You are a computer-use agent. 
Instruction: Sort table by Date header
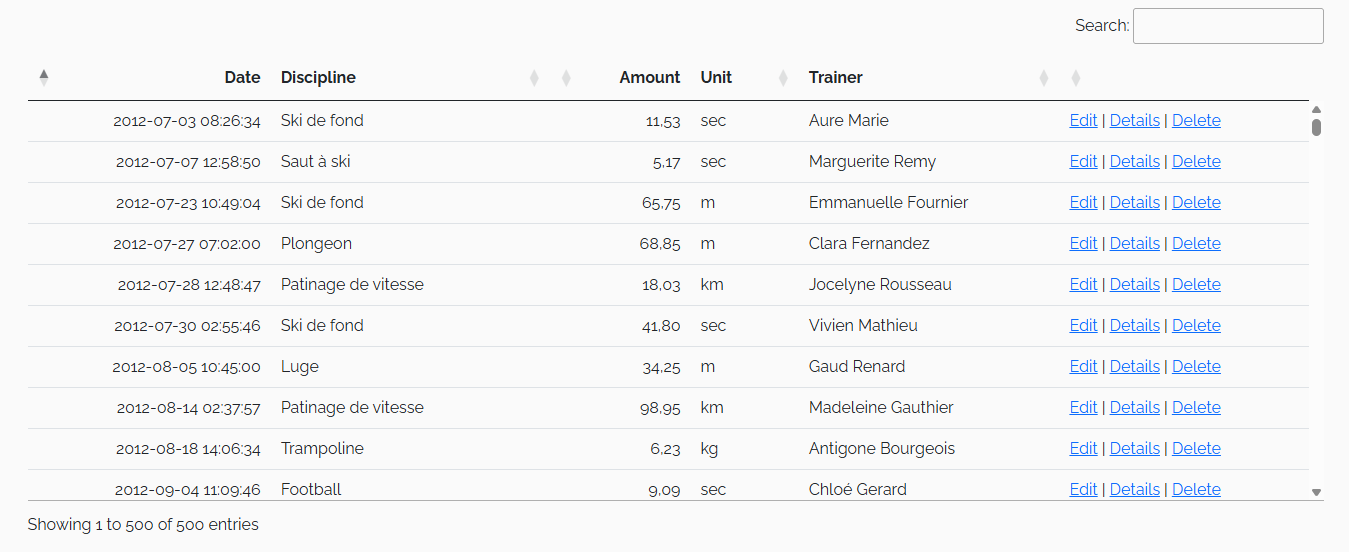242,77
